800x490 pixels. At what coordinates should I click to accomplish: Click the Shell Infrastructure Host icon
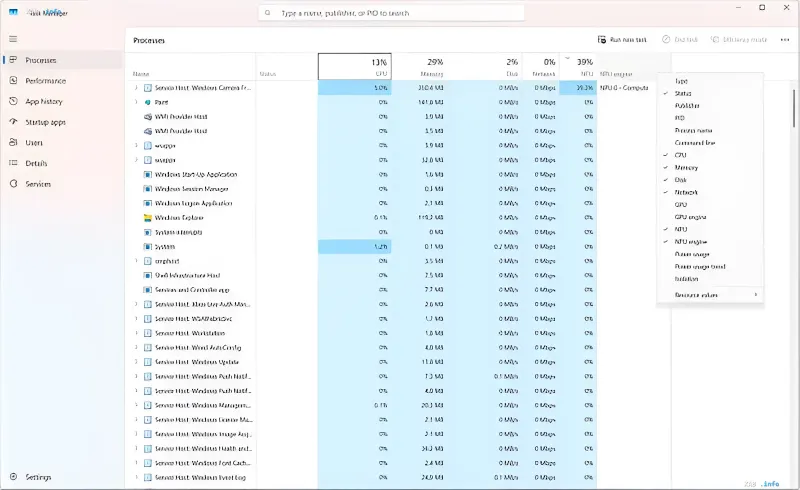click(x=147, y=275)
